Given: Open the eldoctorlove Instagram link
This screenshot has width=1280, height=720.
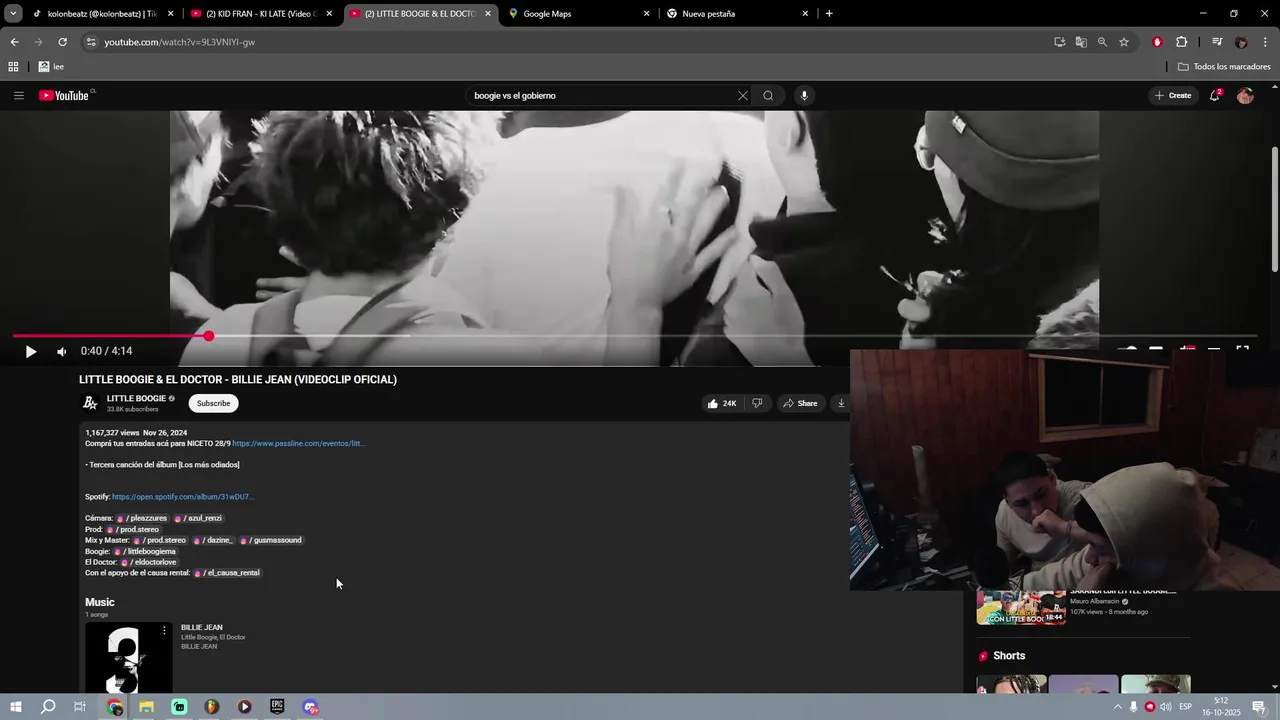Looking at the screenshot, I should click(x=149, y=562).
